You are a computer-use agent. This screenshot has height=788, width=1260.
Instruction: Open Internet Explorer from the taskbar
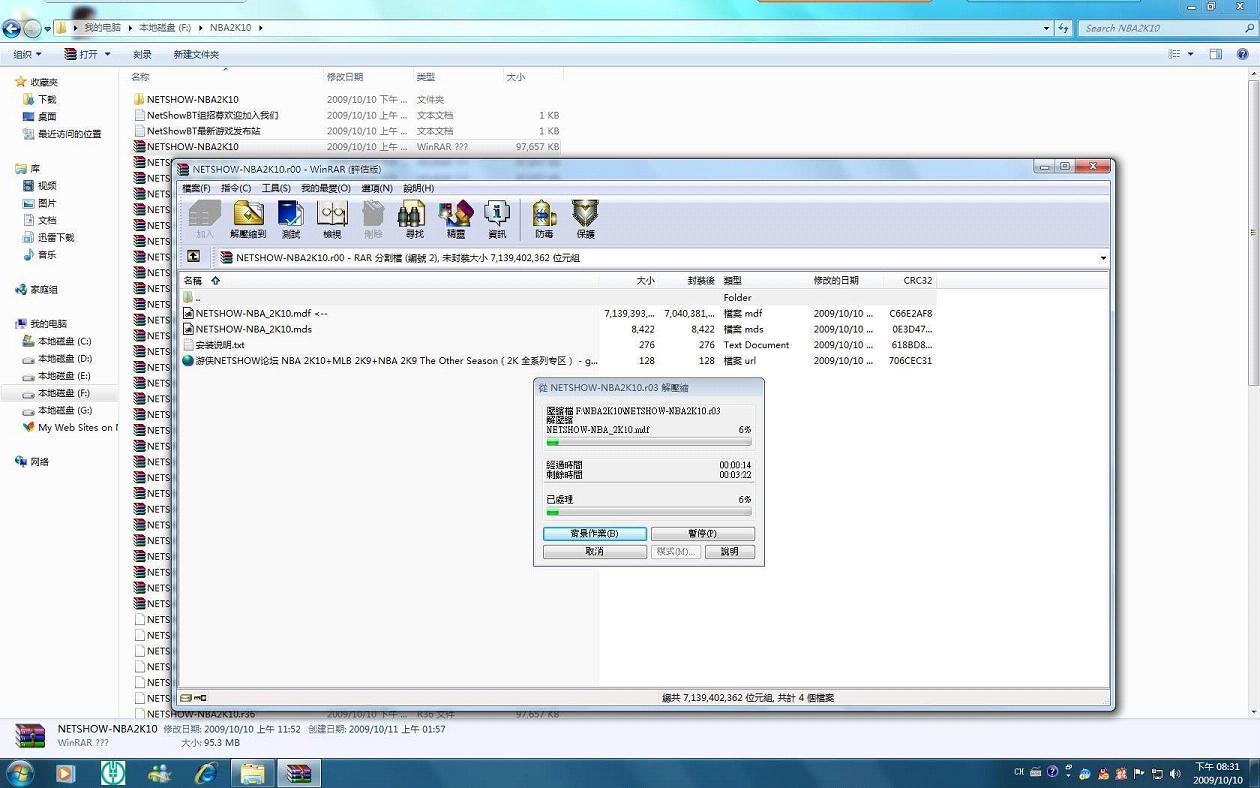tap(207, 773)
